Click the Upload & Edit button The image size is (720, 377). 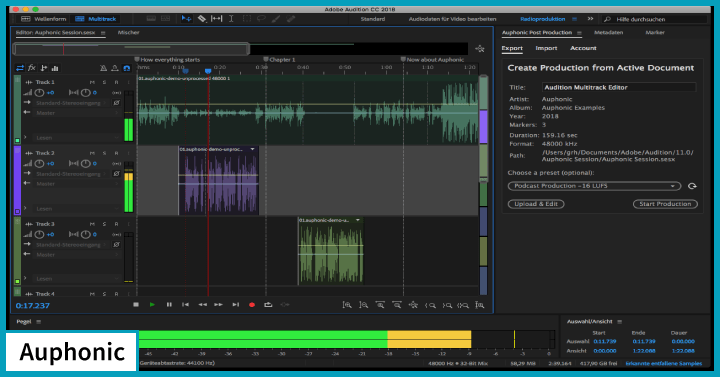coord(536,204)
